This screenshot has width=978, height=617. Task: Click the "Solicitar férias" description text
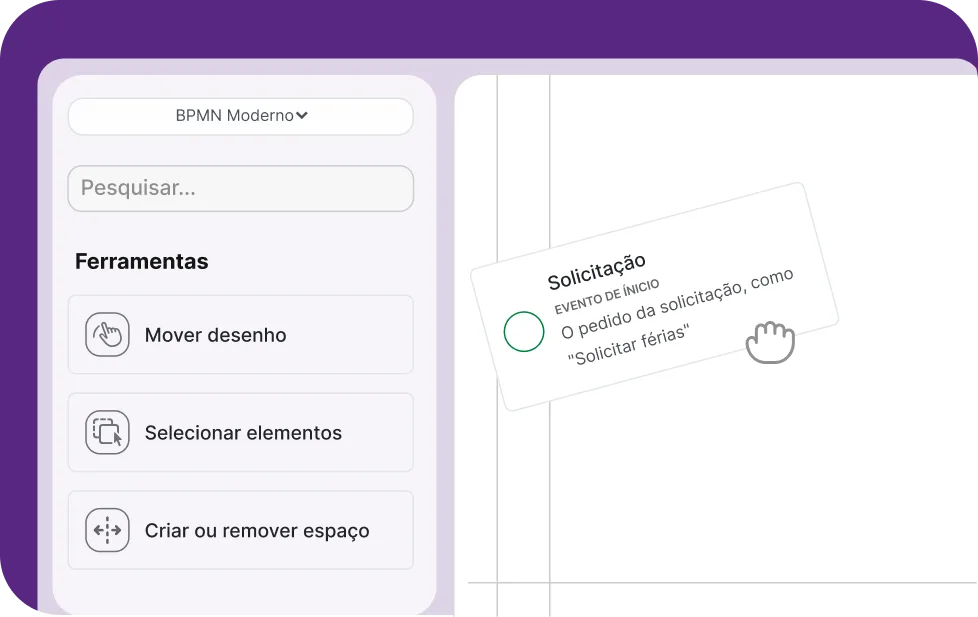[627, 345]
